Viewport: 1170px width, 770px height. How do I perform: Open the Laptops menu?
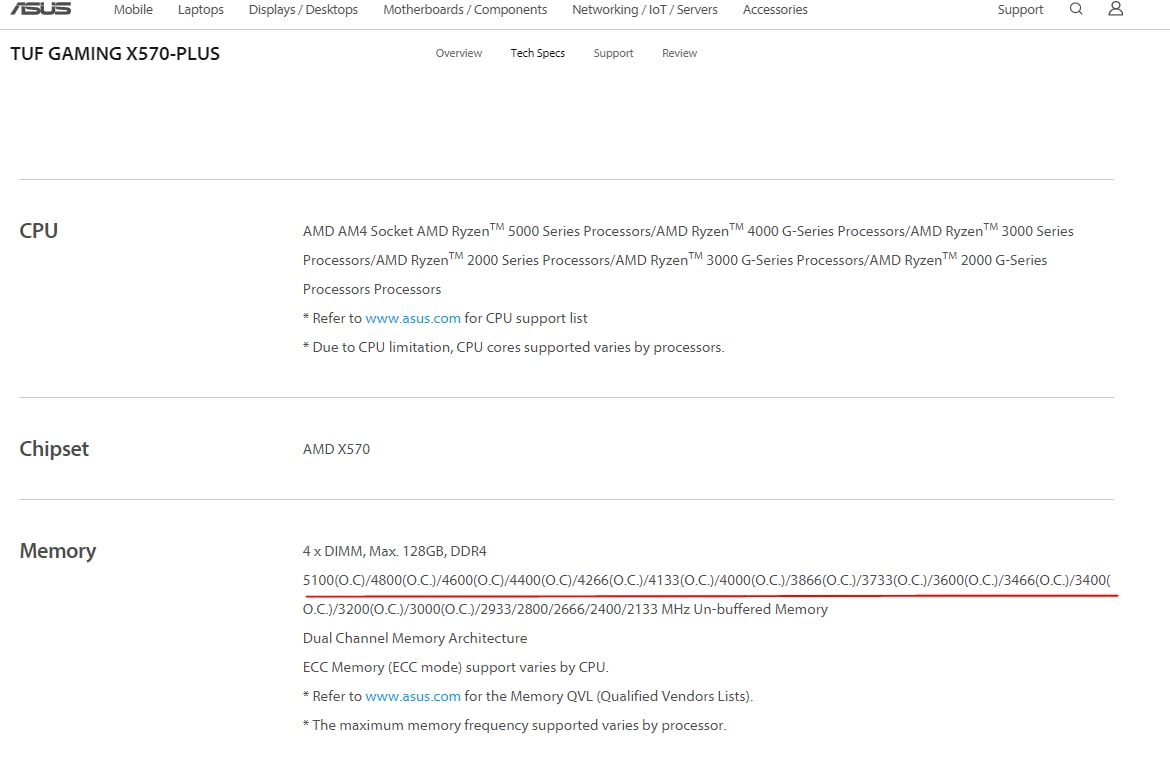tap(201, 10)
